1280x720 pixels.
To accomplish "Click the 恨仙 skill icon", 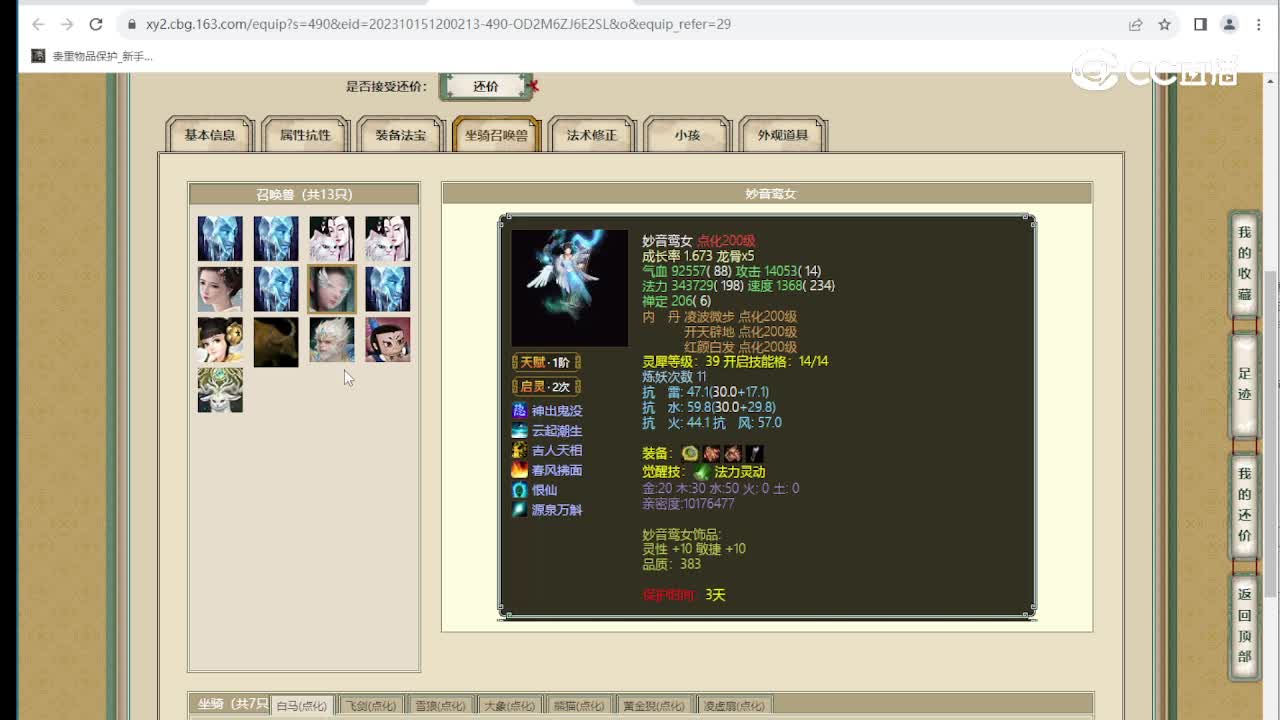I will [519, 490].
